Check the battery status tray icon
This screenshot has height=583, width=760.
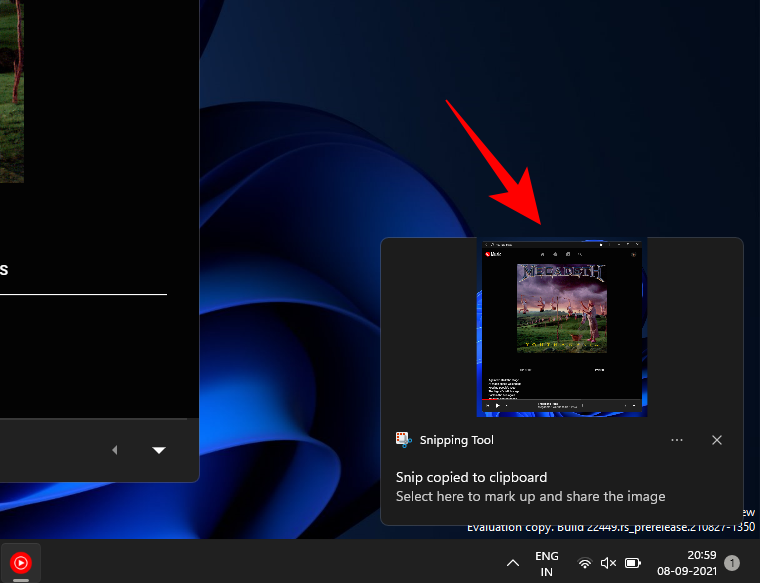(633, 563)
